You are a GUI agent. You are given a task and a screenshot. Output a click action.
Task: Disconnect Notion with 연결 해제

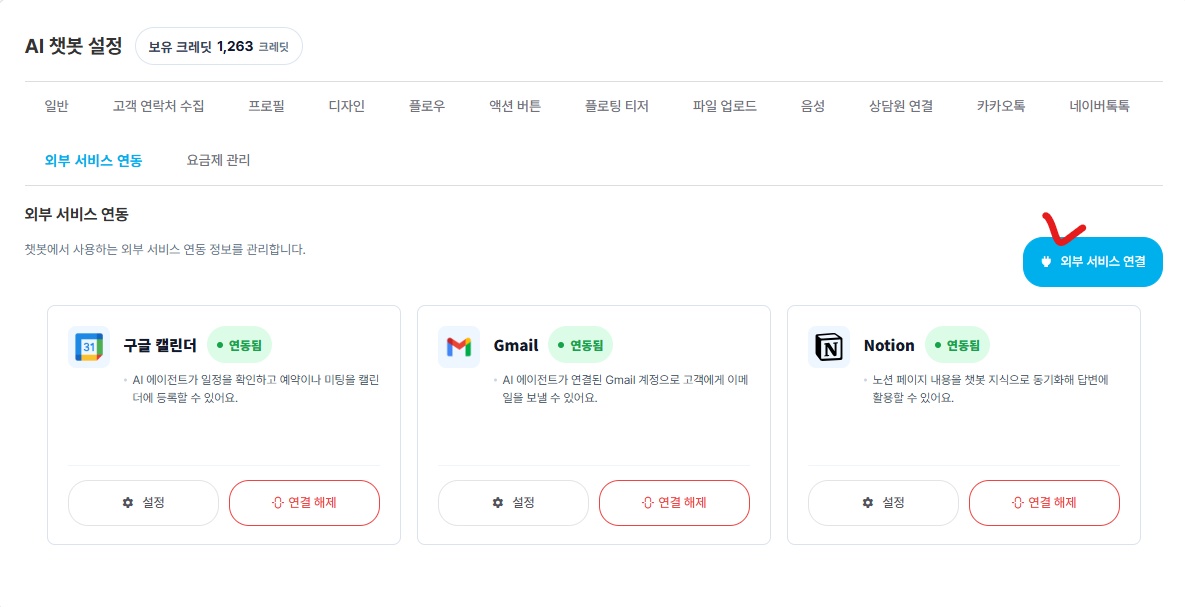point(1044,503)
